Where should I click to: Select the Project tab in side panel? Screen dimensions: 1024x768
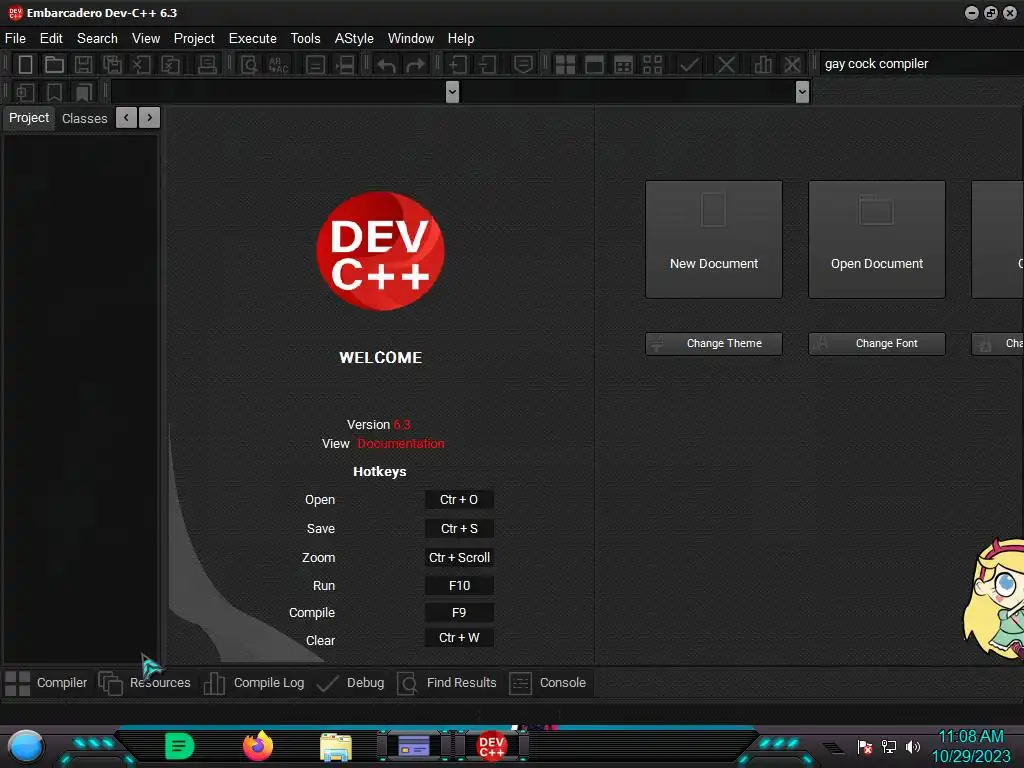[x=29, y=118]
